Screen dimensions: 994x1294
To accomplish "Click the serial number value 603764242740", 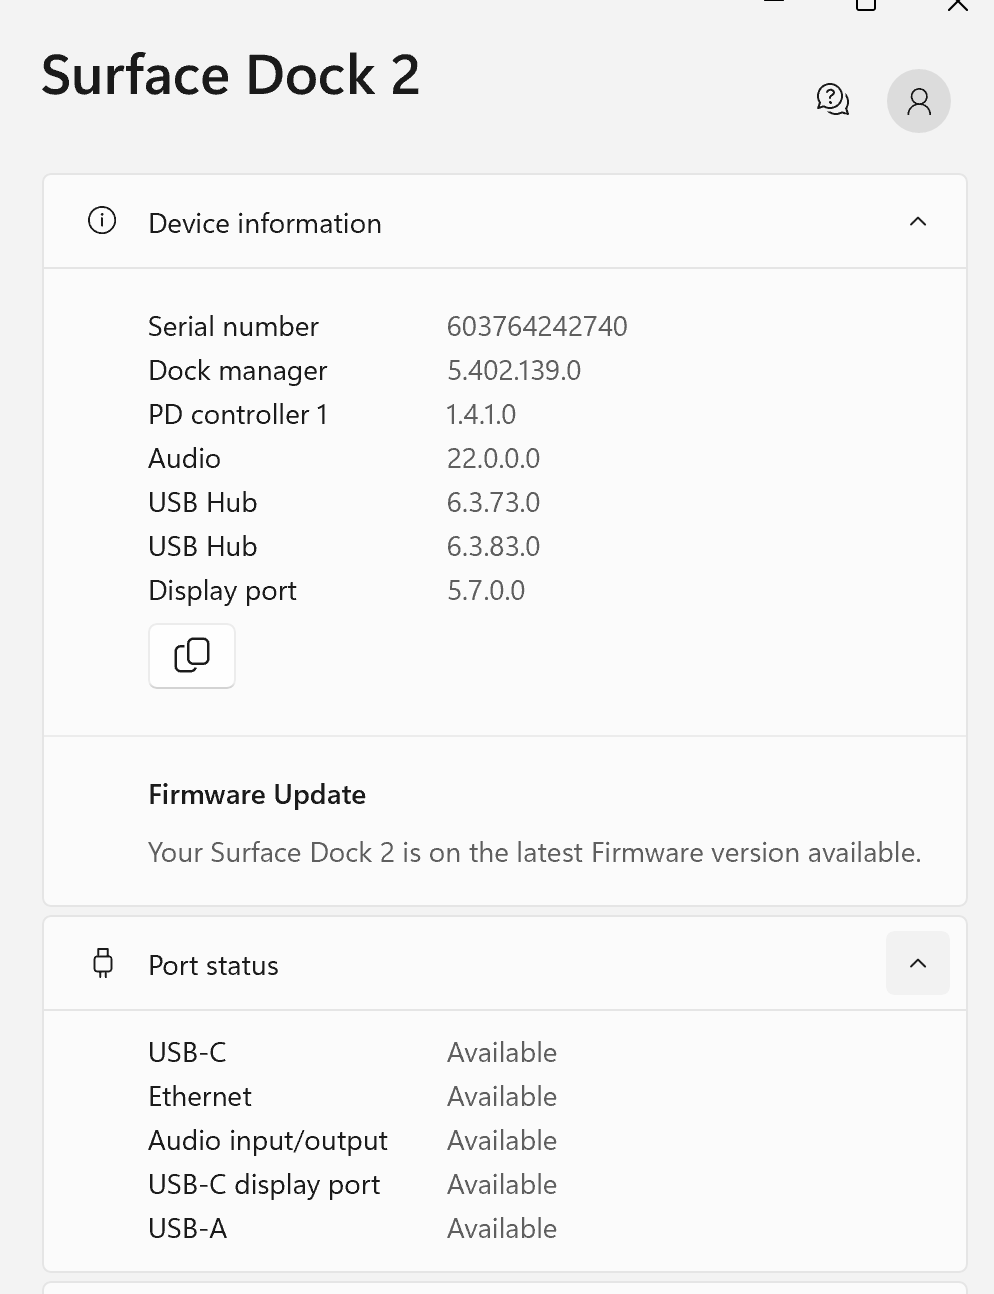I will click(x=537, y=327).
